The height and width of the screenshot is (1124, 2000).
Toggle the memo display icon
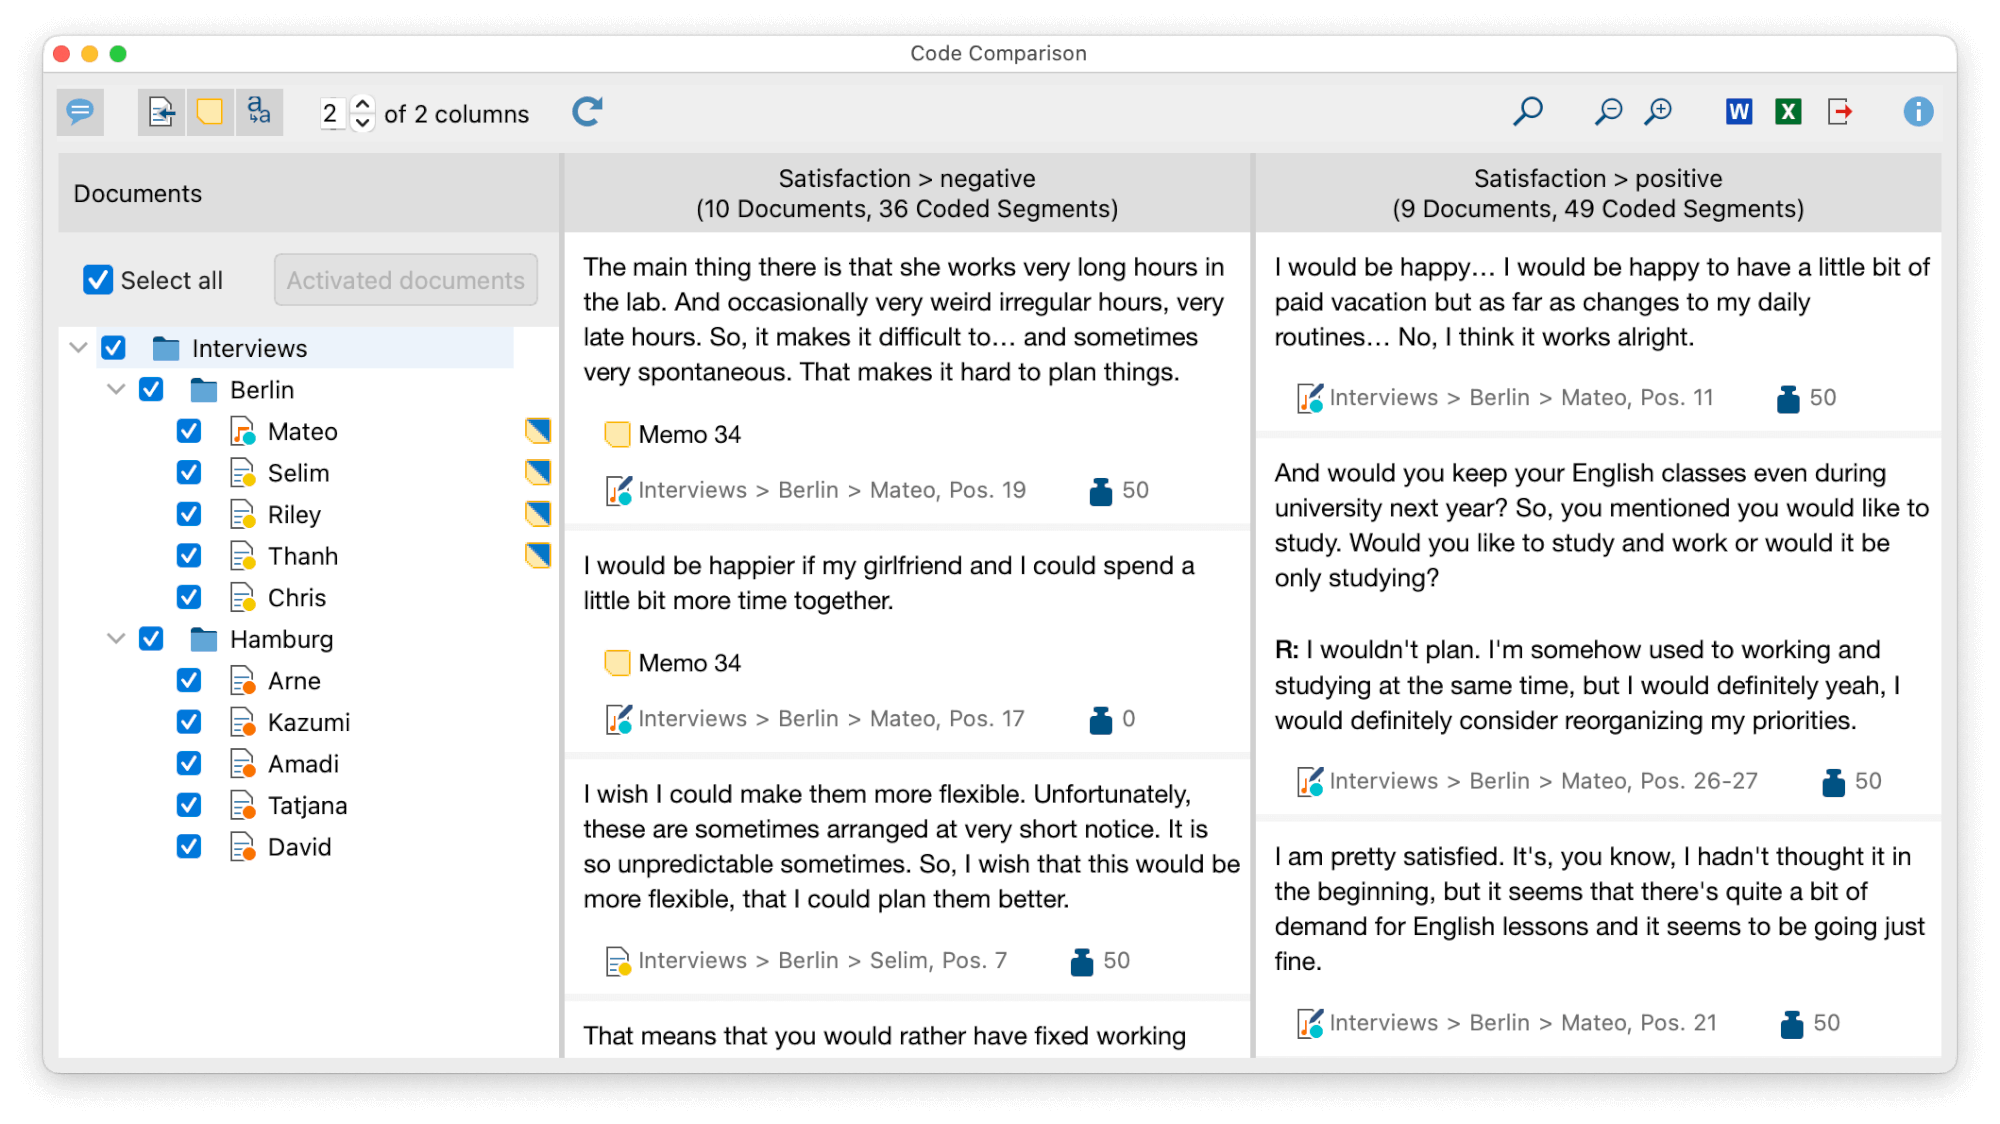coord(209,111)
